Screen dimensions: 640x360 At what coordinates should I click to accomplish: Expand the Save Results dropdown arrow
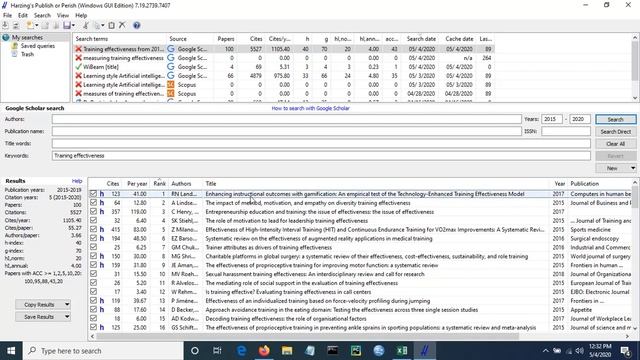[67, 317]
